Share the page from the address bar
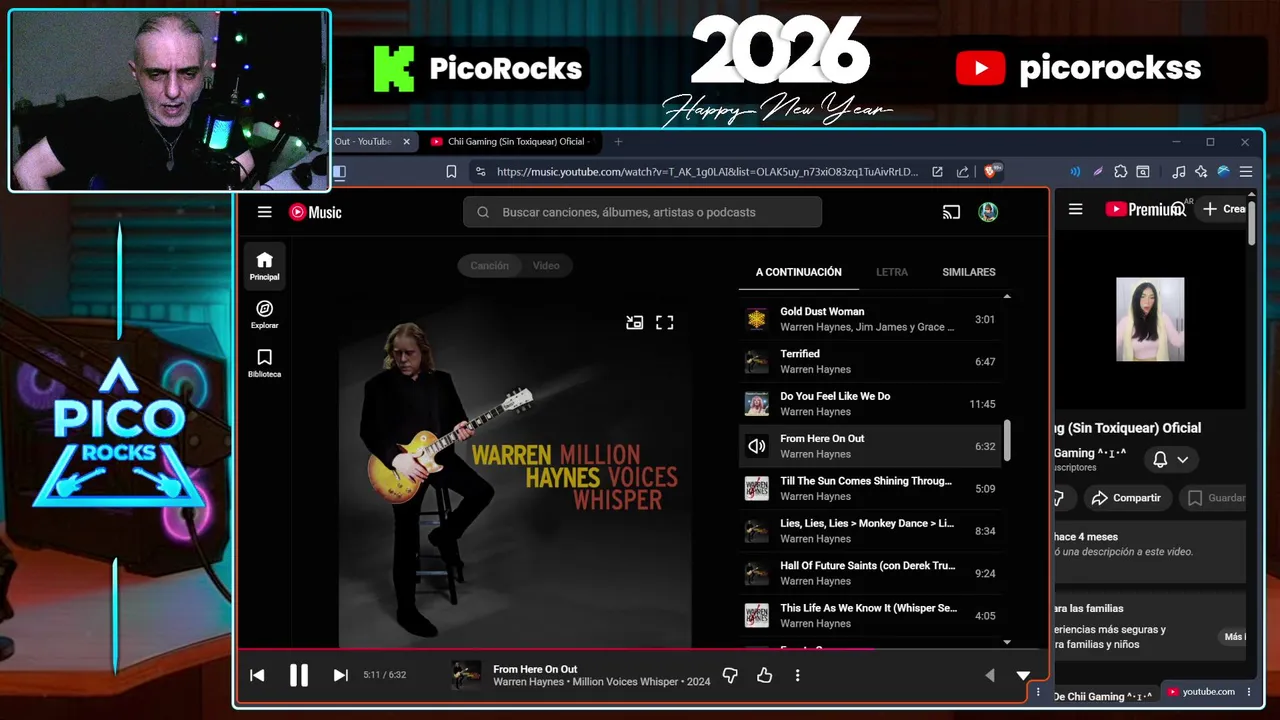 pos(962,172)
